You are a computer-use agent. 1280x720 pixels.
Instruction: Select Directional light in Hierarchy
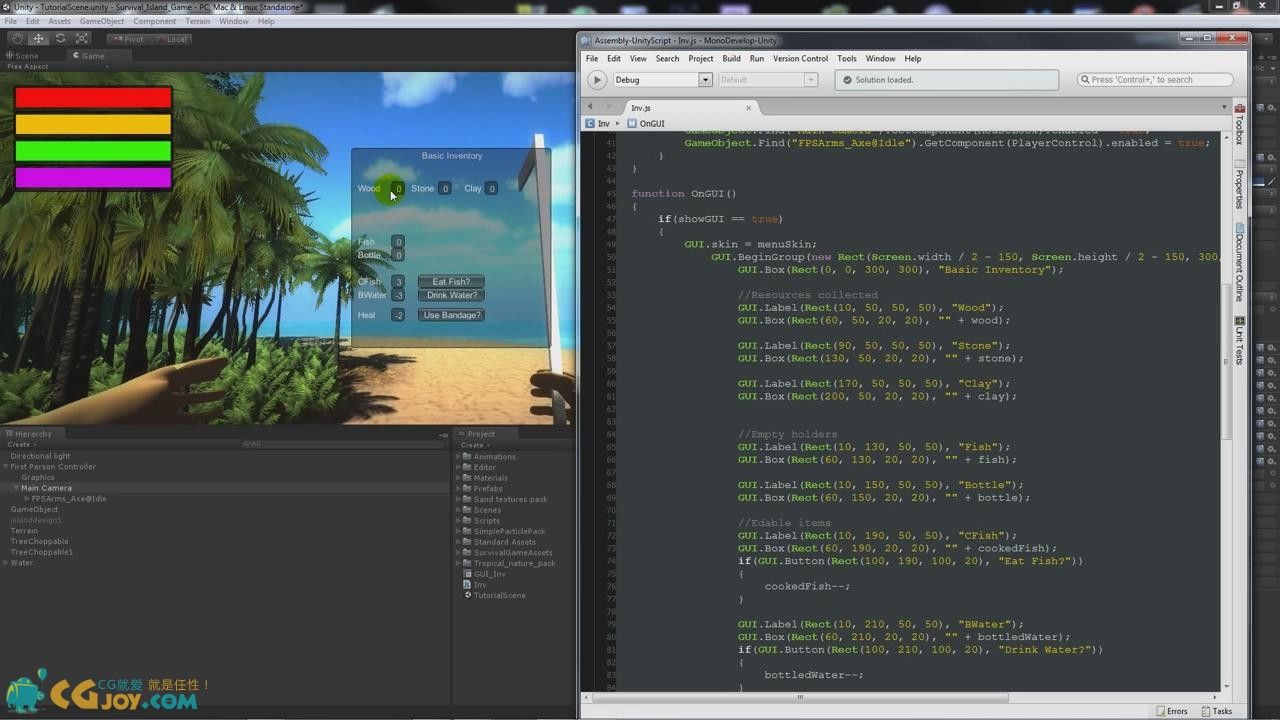tap(40, 456)
